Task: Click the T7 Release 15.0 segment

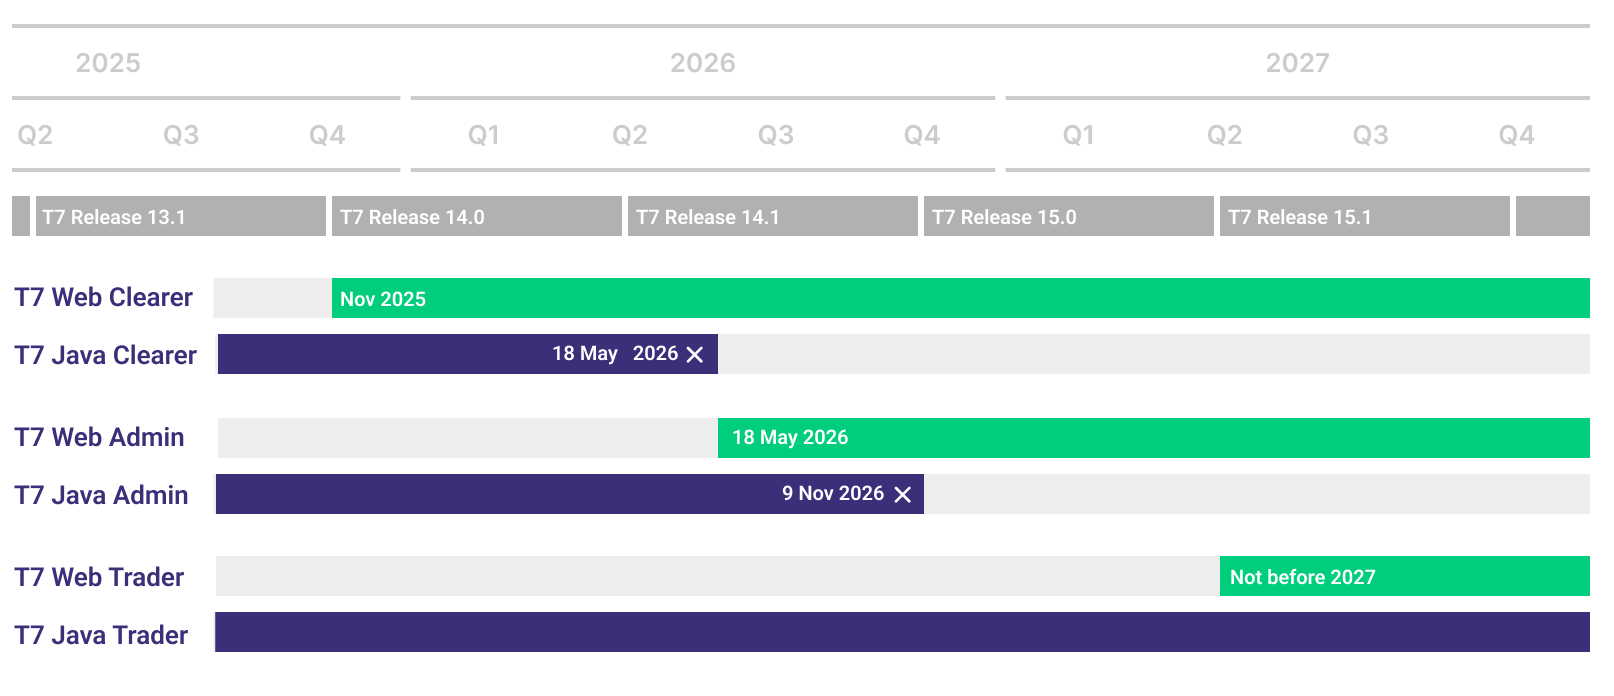Action: coord(1068,217)
